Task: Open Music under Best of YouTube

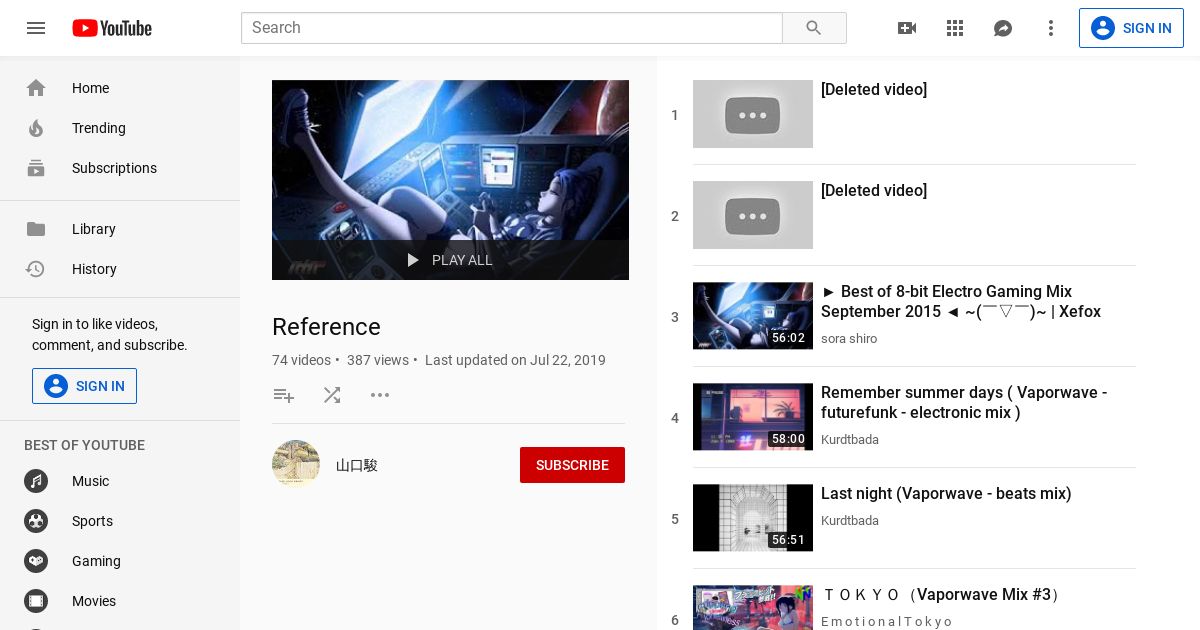Action: 120,481
